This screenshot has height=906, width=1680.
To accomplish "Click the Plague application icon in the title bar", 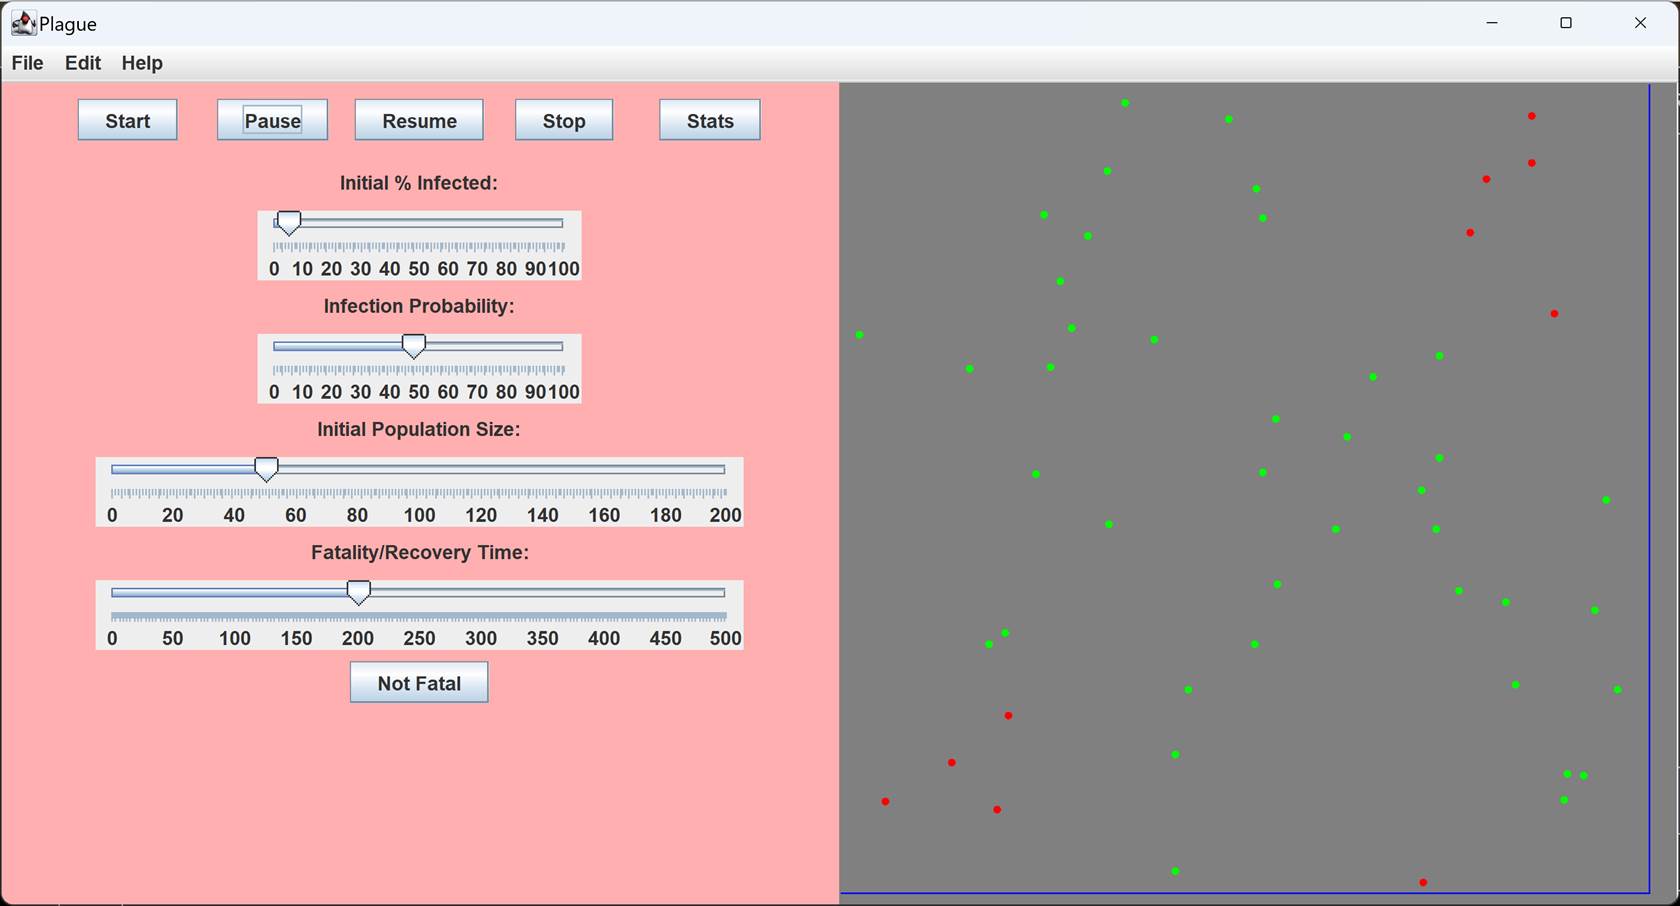I will 22,22.
